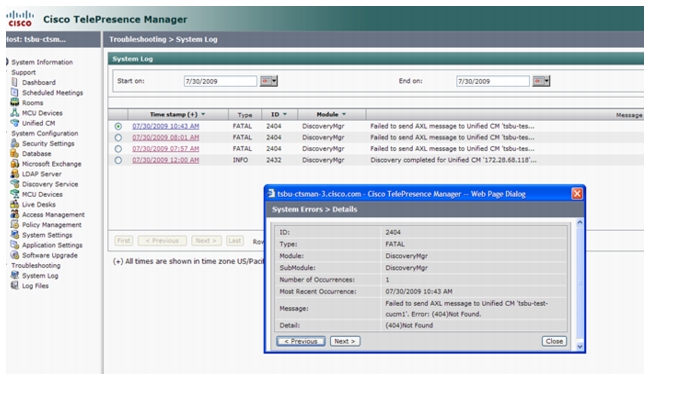
Task: Click the Security Settings icon
Action: [15, 143]
